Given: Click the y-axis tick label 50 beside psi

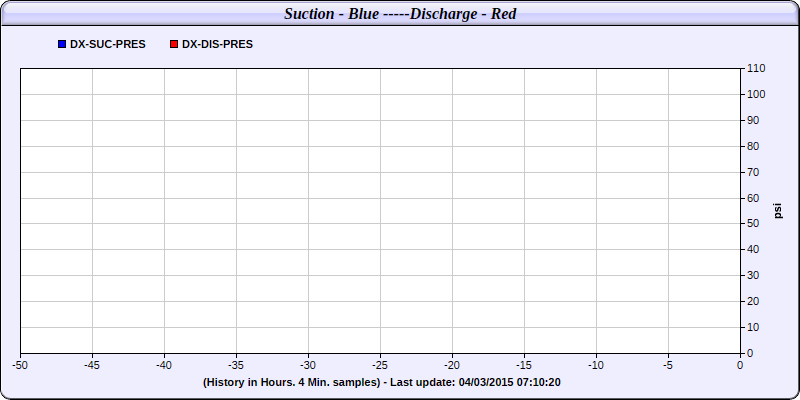Looking at the screenshot, I should coord(753,223).
